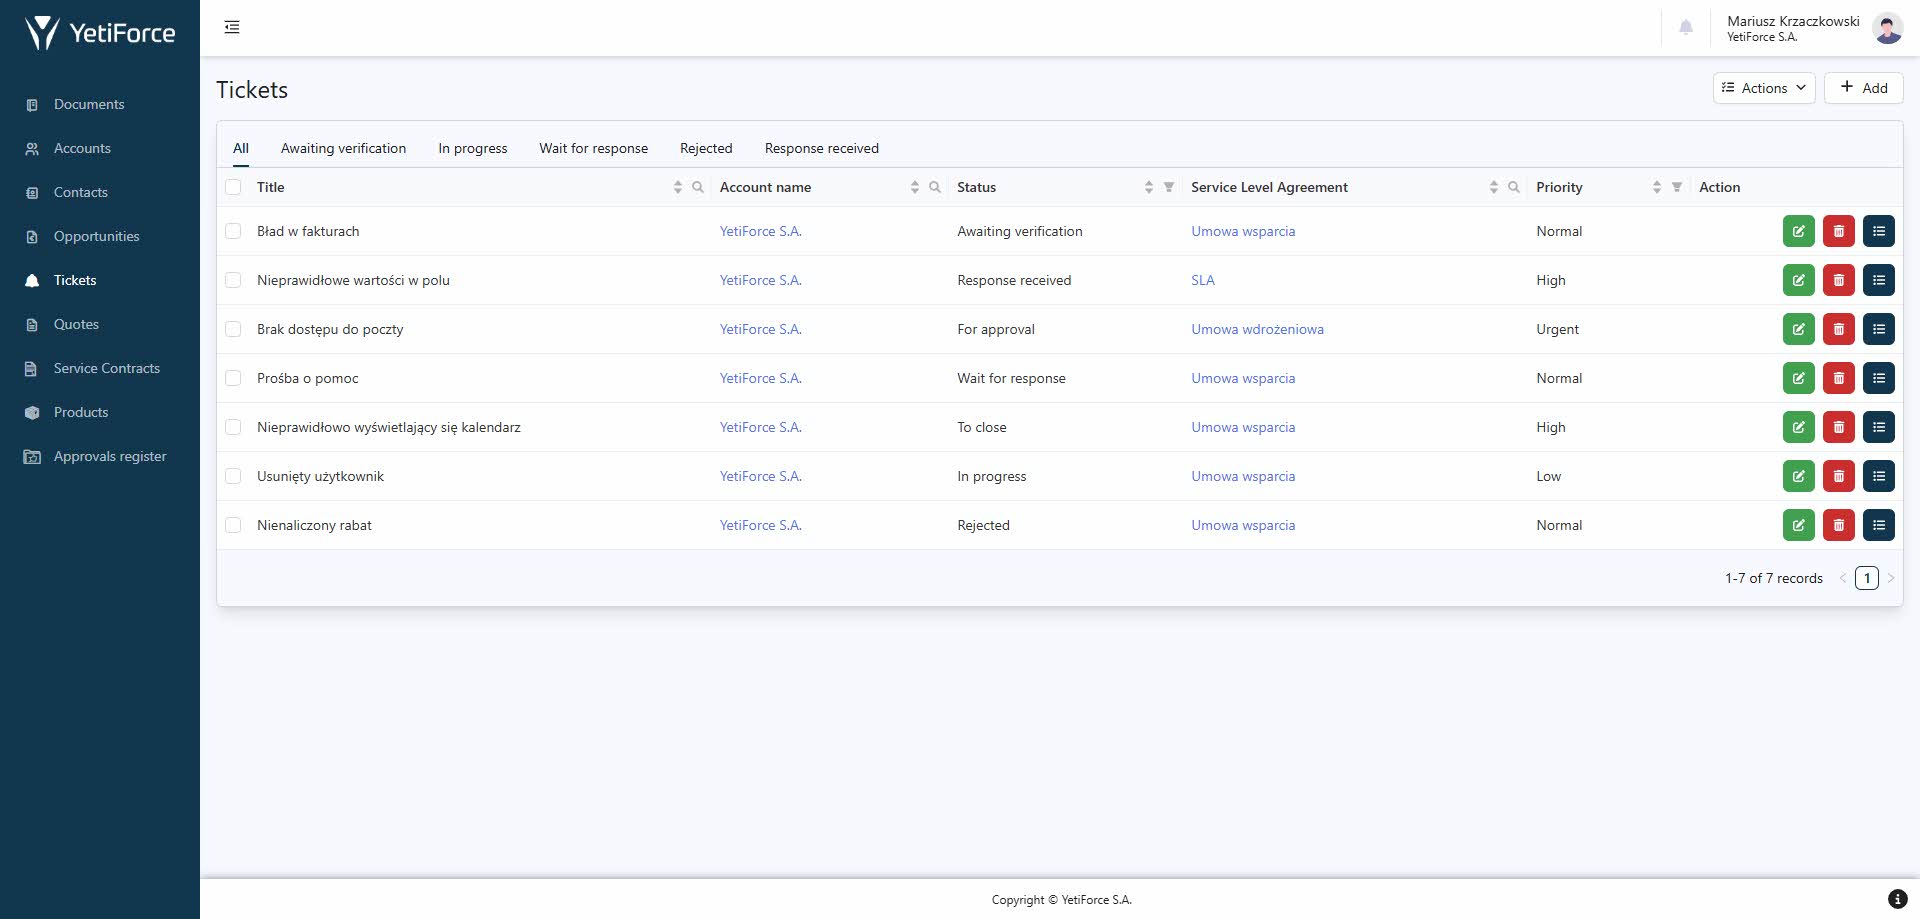
Task: Switch to the Awaiting verification tab
Action: click(343, 148)
